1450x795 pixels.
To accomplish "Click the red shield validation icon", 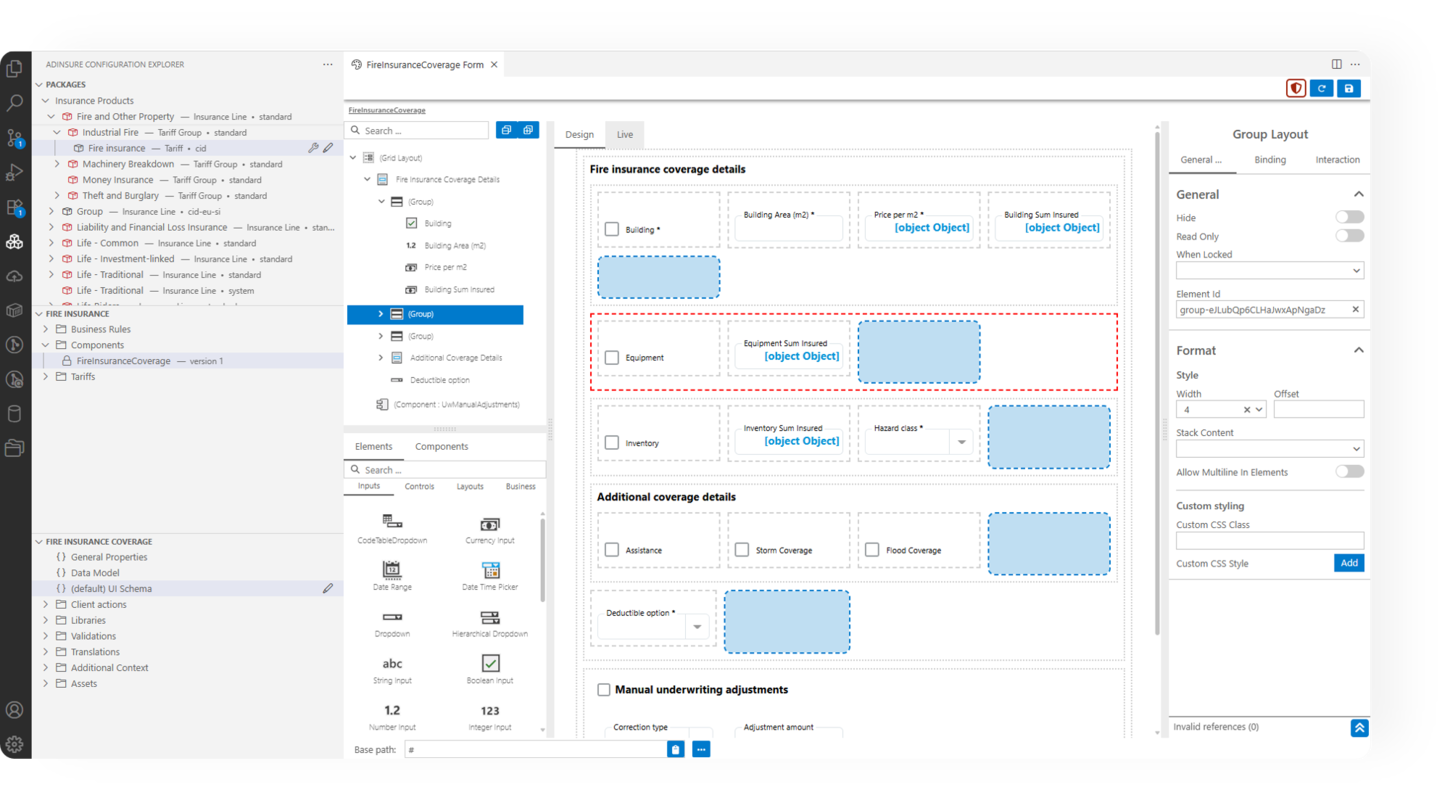I will (x=1296, y=89).
